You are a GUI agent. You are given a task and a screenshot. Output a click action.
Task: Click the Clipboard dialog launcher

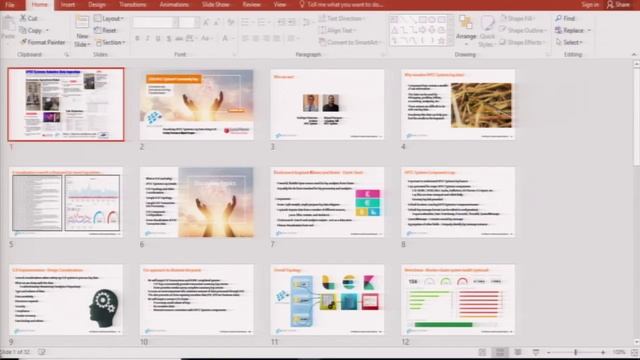tap(67, 54)
